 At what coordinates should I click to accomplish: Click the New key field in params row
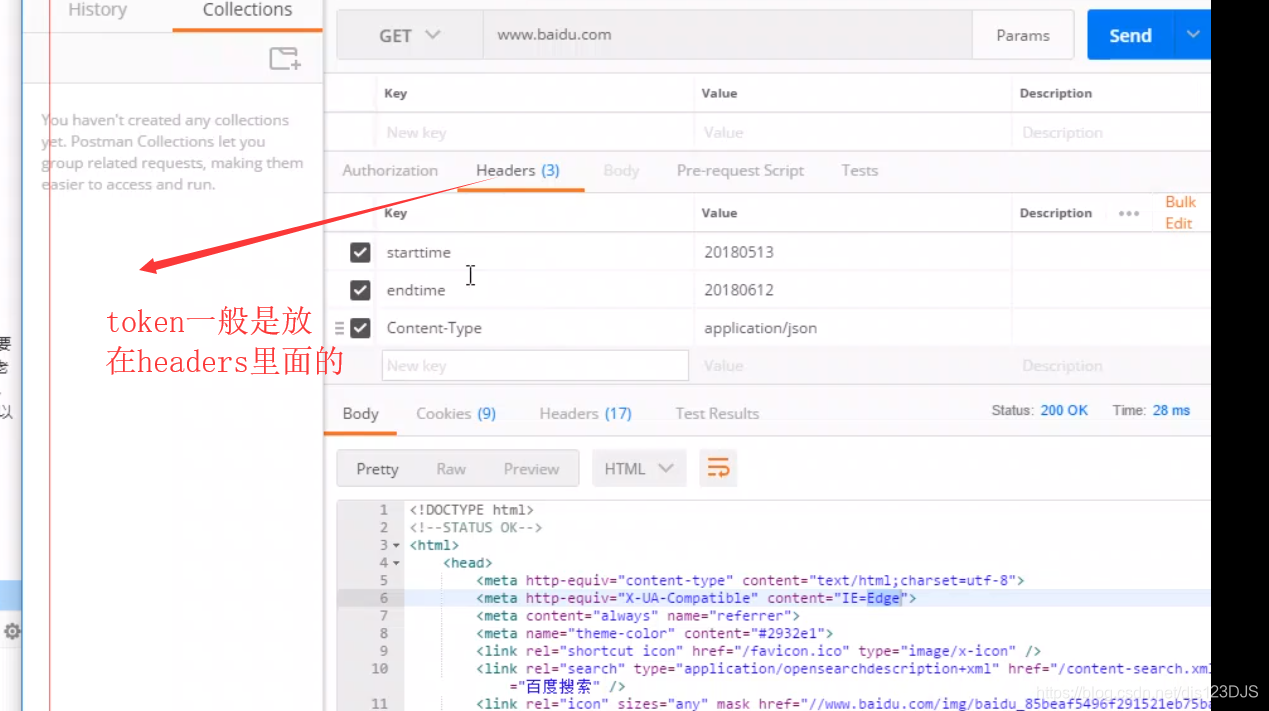click(x=537, y=132)
